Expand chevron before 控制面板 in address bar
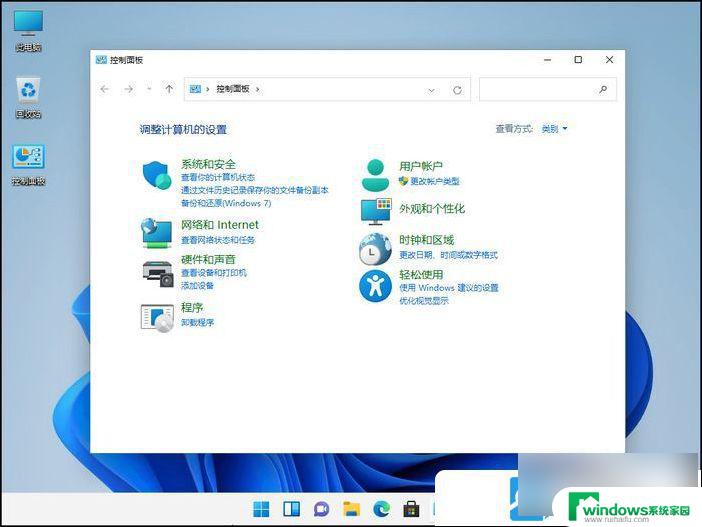The width and height of the screenshot is (702, 527). point(208,89)
